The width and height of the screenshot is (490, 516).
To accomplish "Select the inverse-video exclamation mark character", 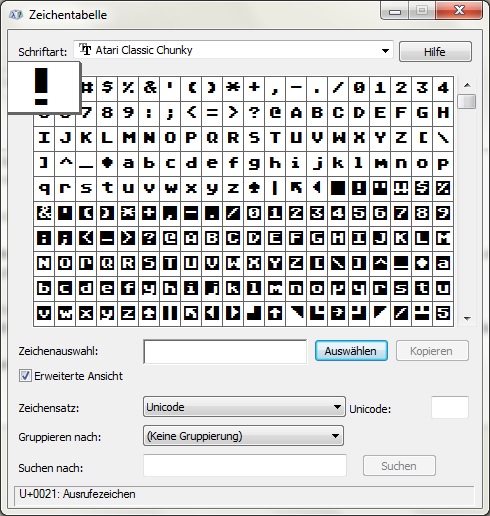I will pos(359,188).
